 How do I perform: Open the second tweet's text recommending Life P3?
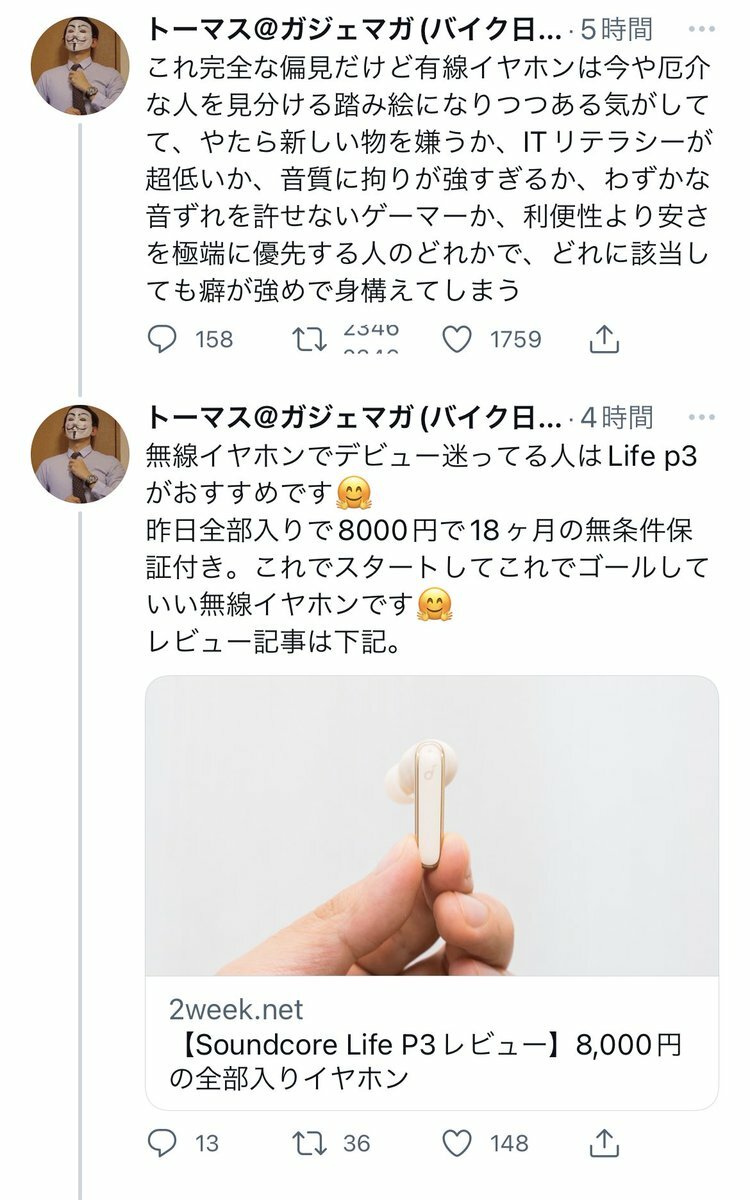pyautogui.click(x=428, y=550)
